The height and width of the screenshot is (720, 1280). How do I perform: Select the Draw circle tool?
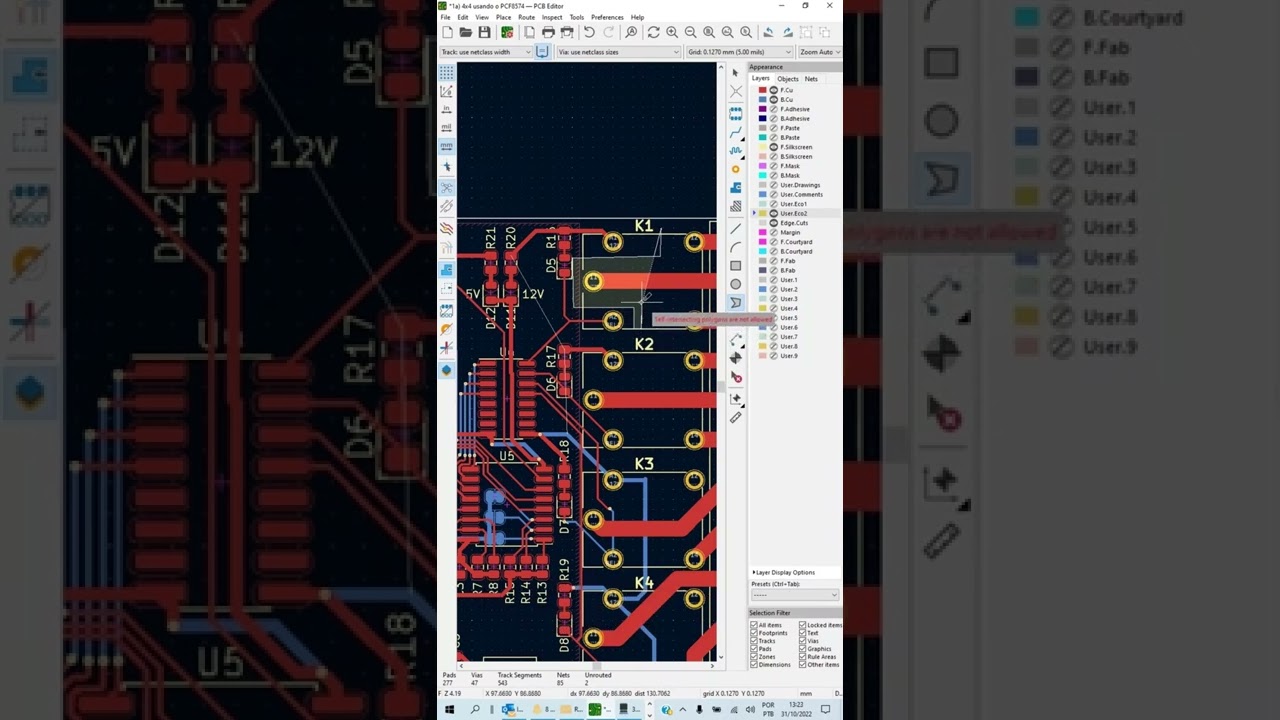(x=736, y=284)
